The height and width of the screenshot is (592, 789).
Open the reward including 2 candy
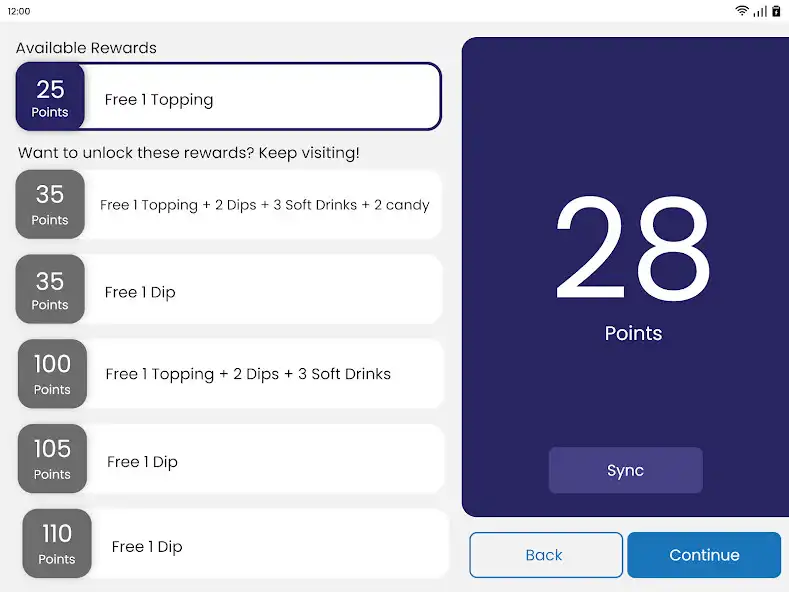(x=229, y=204)
